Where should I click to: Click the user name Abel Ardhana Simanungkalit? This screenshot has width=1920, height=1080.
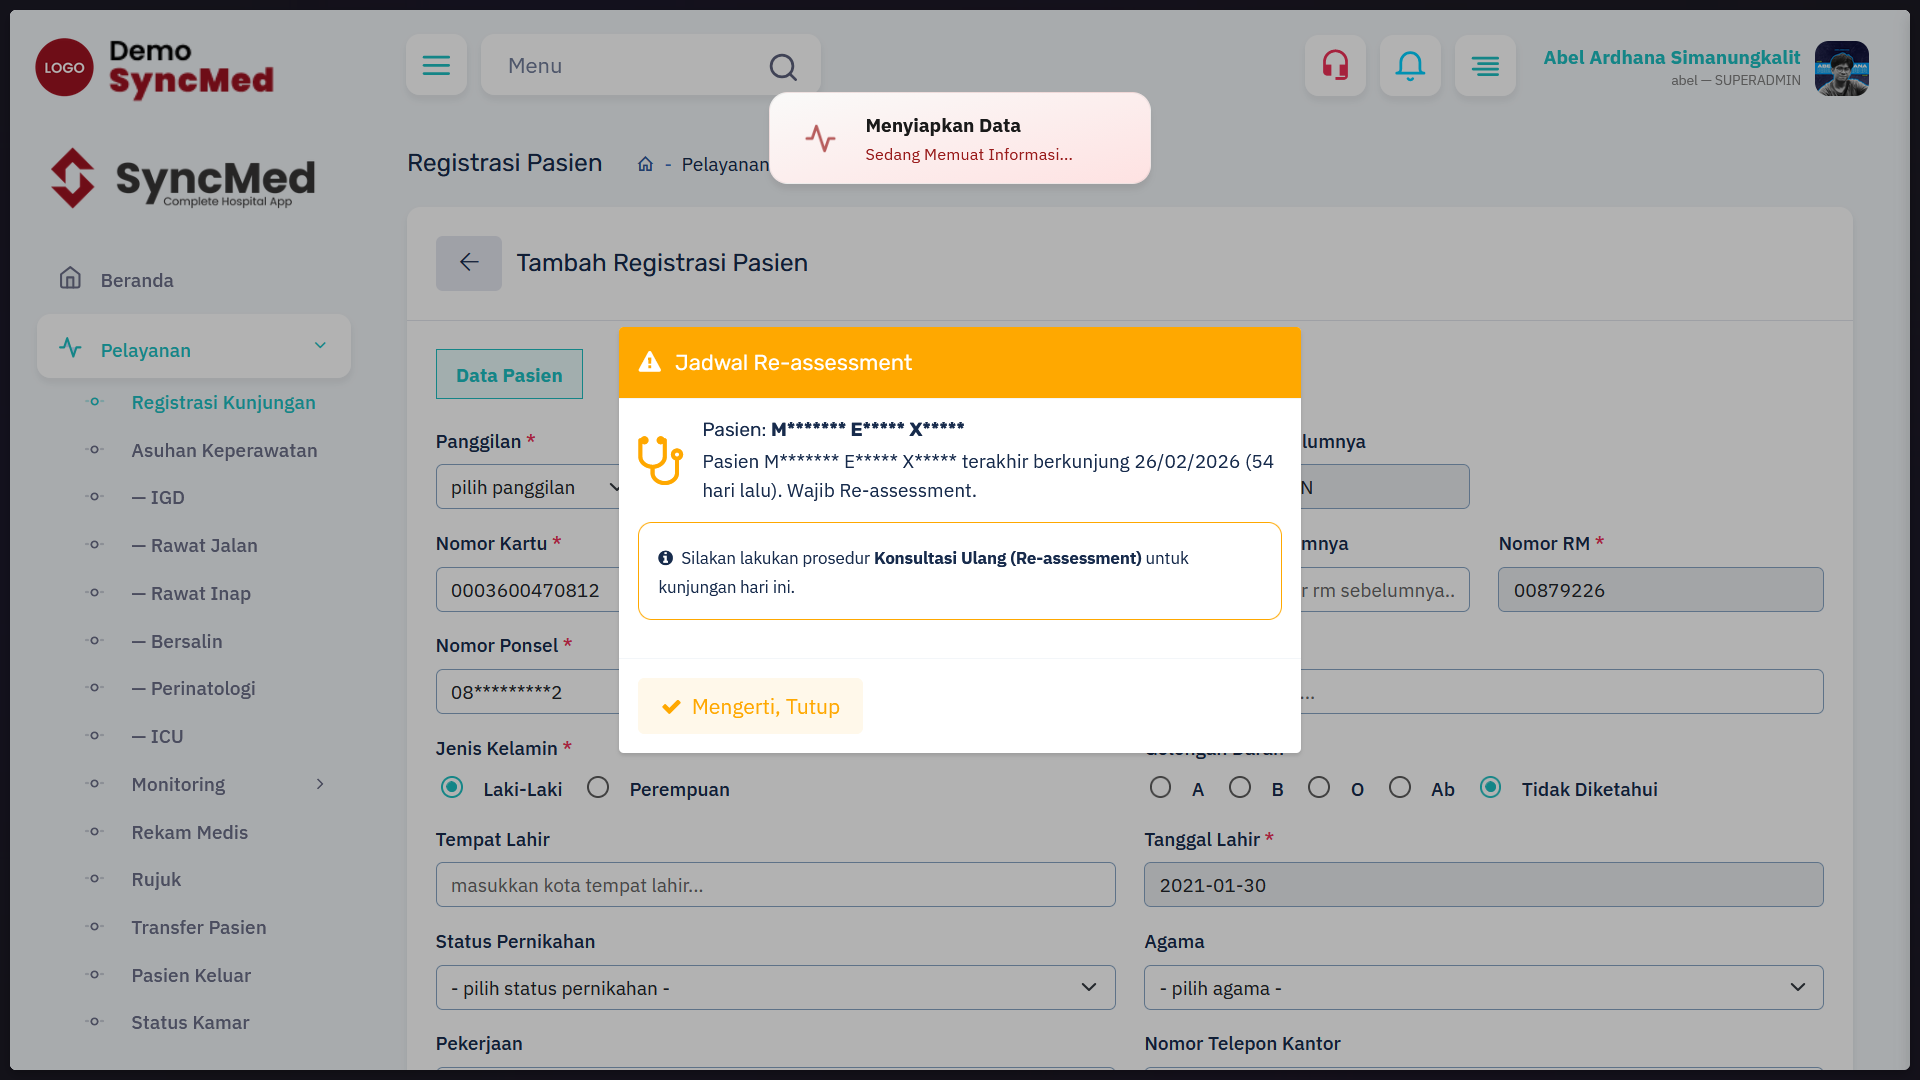click(x=1671, y=57)
